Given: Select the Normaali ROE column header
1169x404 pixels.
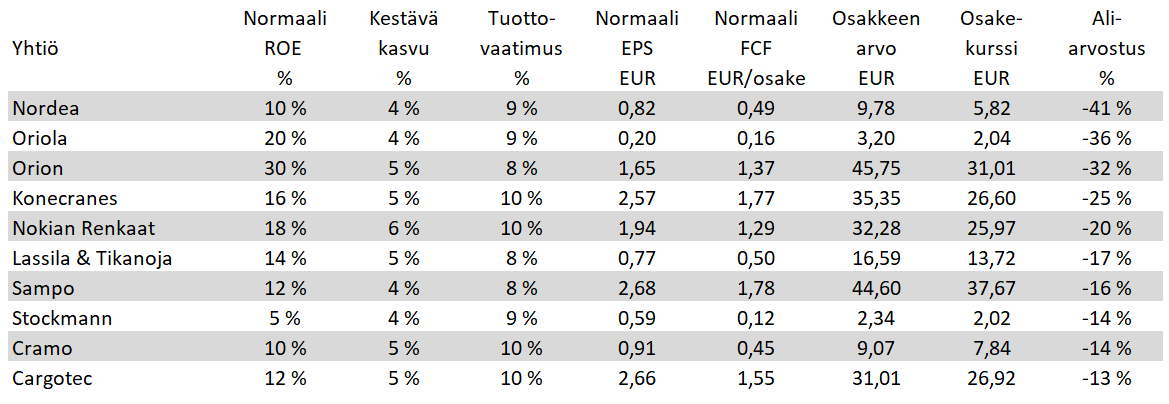Looking at the screenshot, I should 284,48.
